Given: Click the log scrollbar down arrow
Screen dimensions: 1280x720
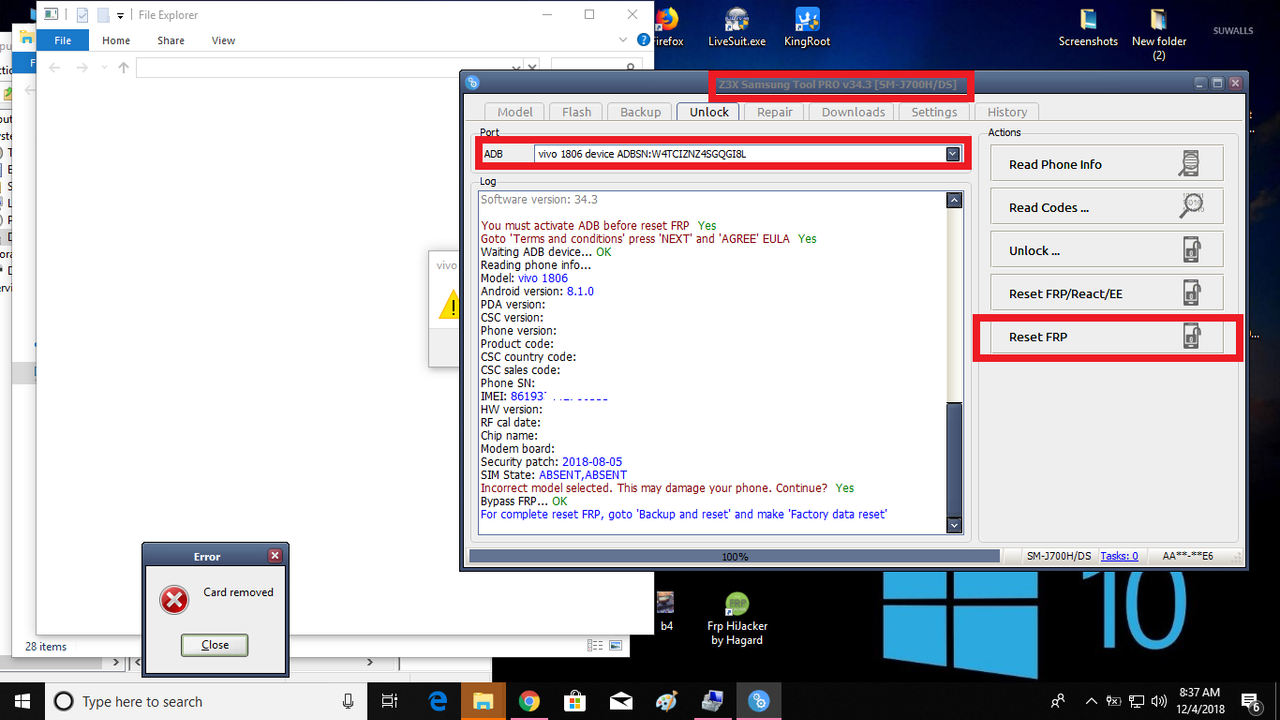Looking at the screenshot, I should [x=954, y=526].
